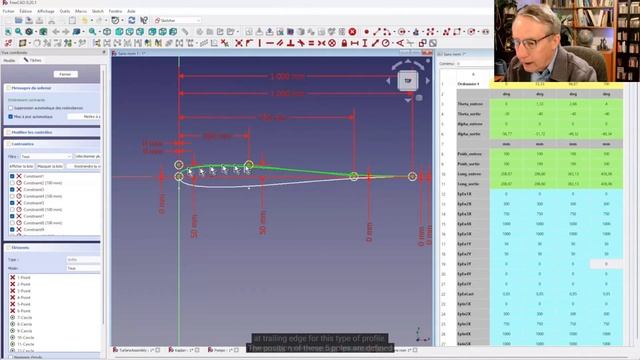Select the create line tool
The width and height of the screenshot is (640, 360).
pos(376,31)
